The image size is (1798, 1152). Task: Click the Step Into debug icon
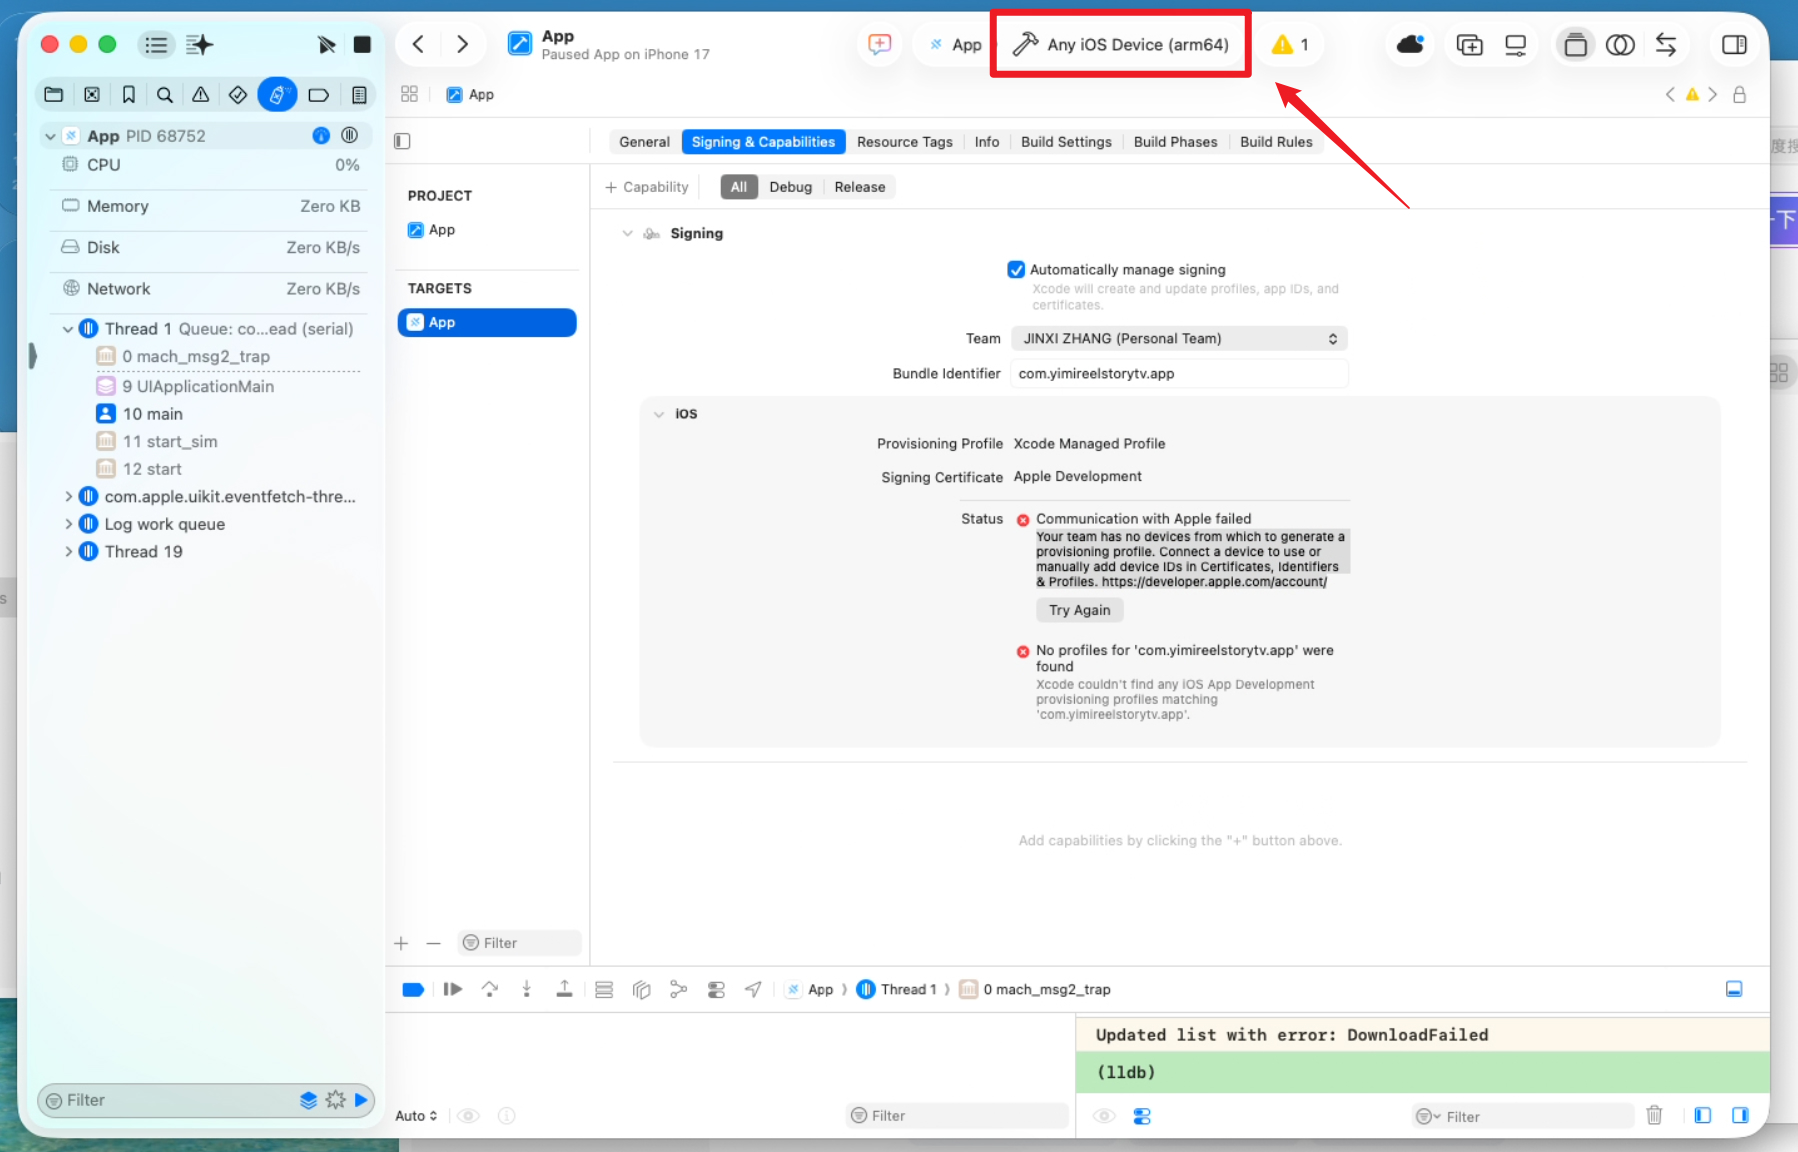(x=526, y=989)
